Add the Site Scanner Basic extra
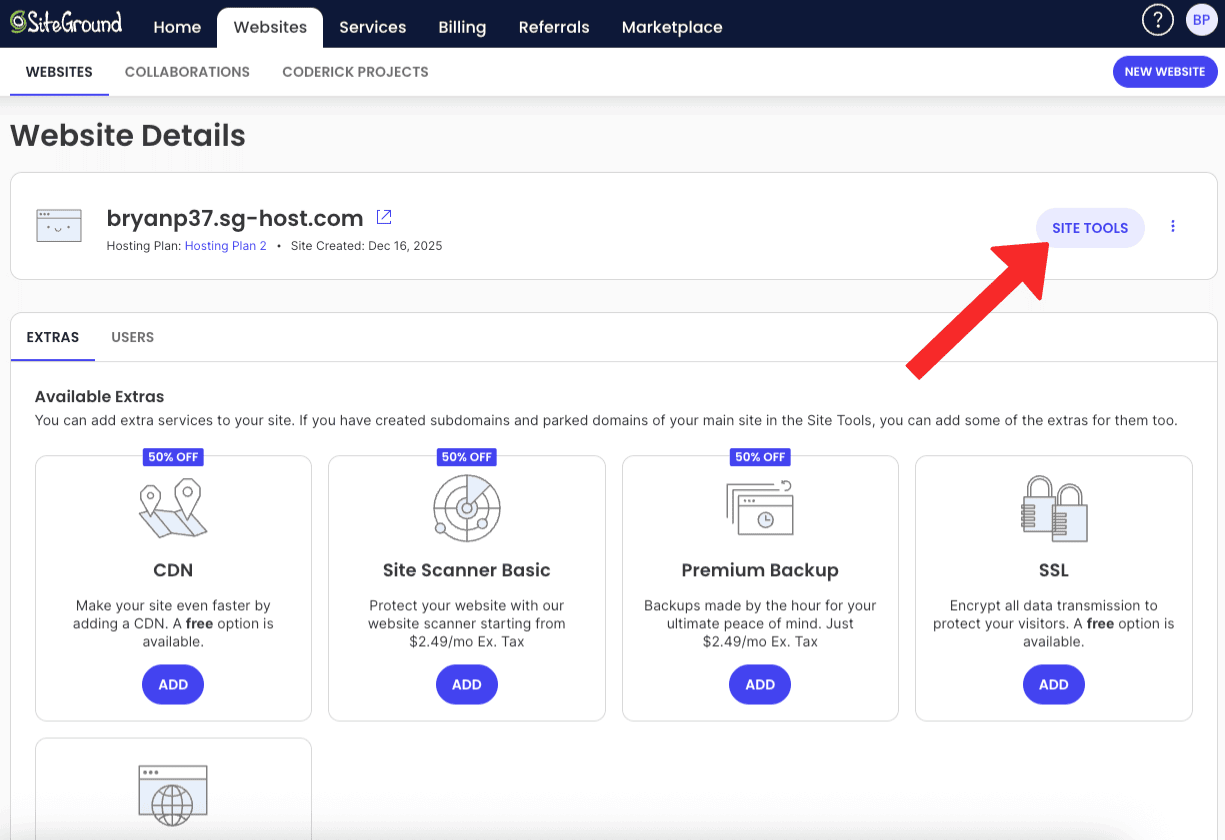1225x840 pixels. 467,685
